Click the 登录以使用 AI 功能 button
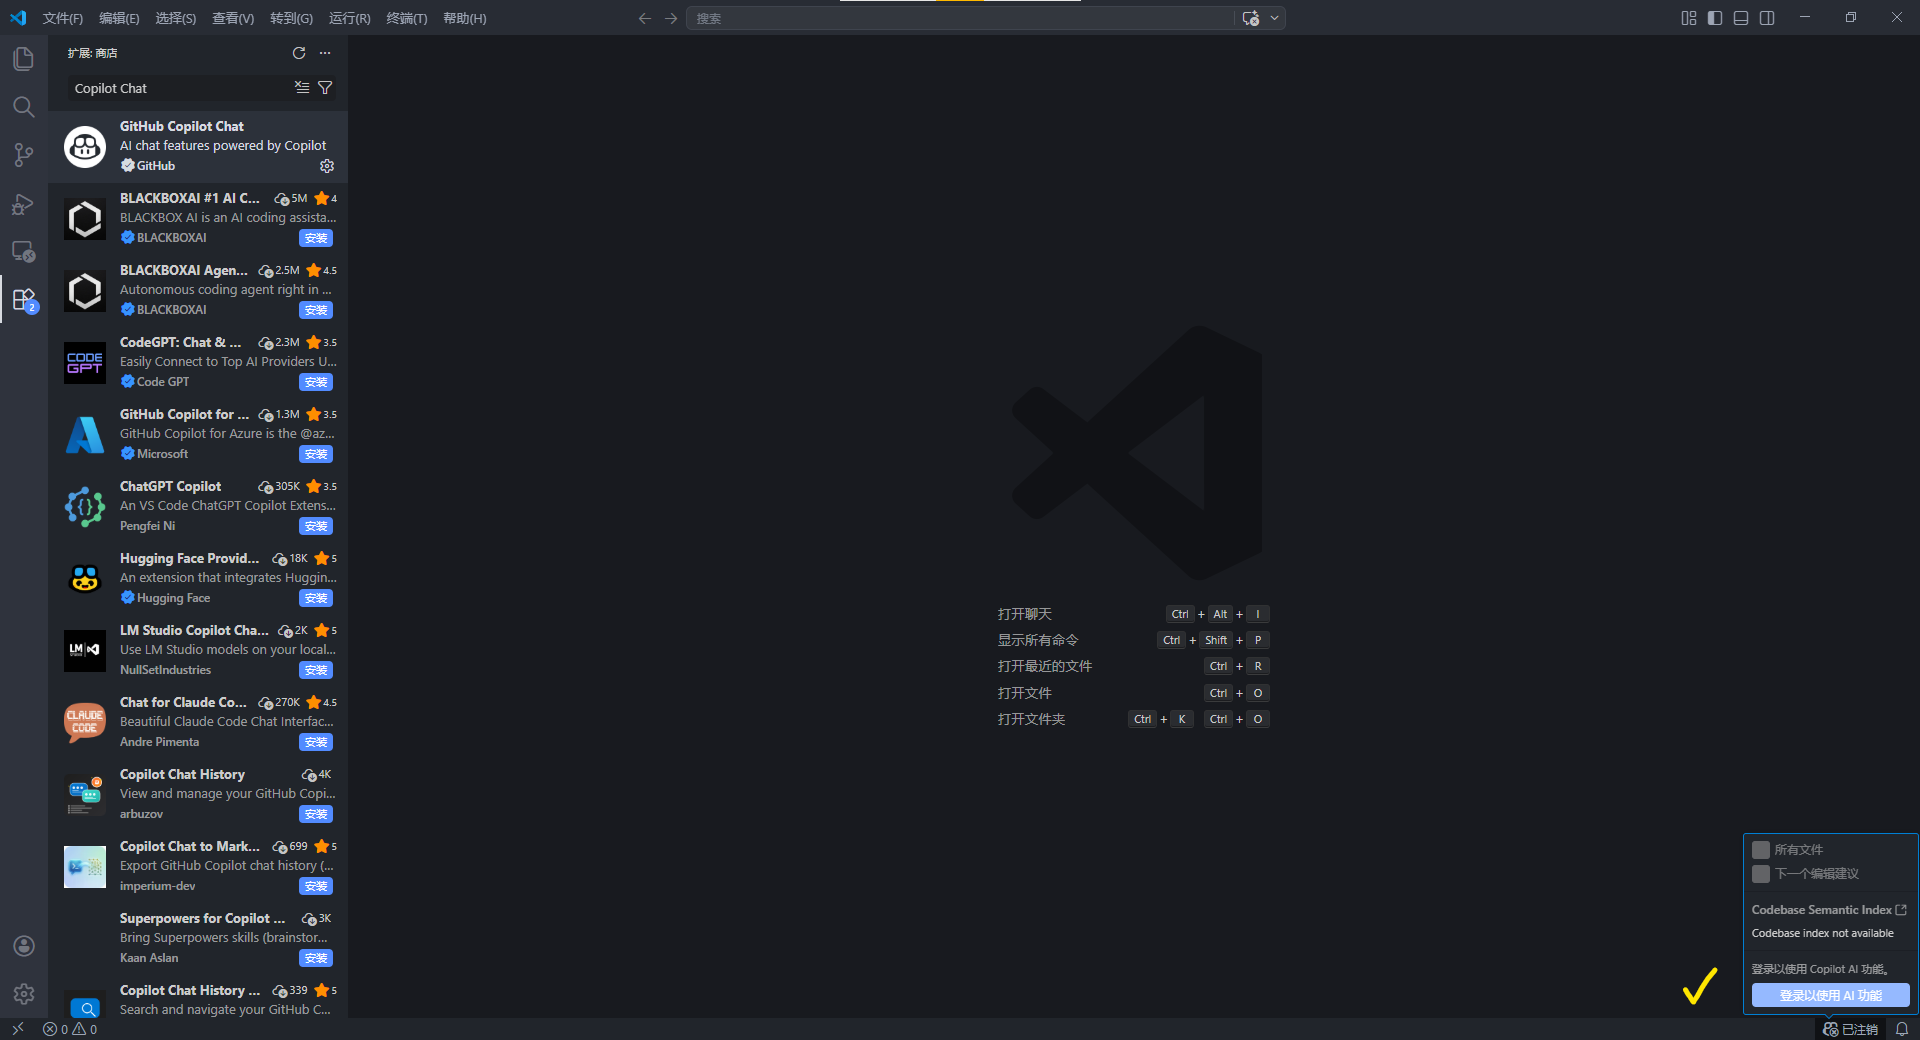Image resolution: width=1920 pixels, height=1040 pixels. coord(1830,995)
